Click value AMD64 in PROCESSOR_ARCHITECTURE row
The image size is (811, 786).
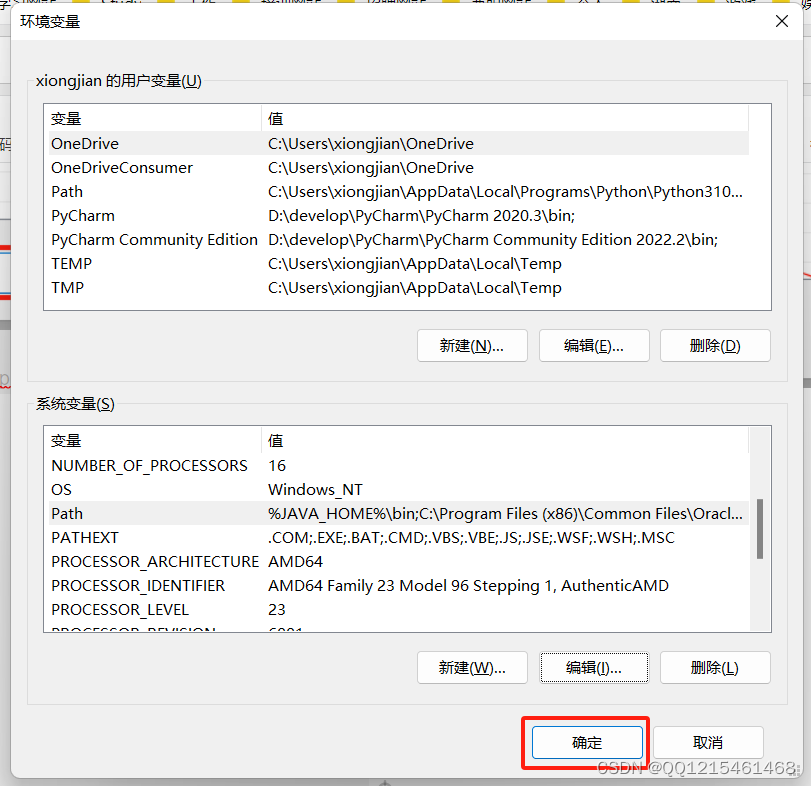coord(295,562)
